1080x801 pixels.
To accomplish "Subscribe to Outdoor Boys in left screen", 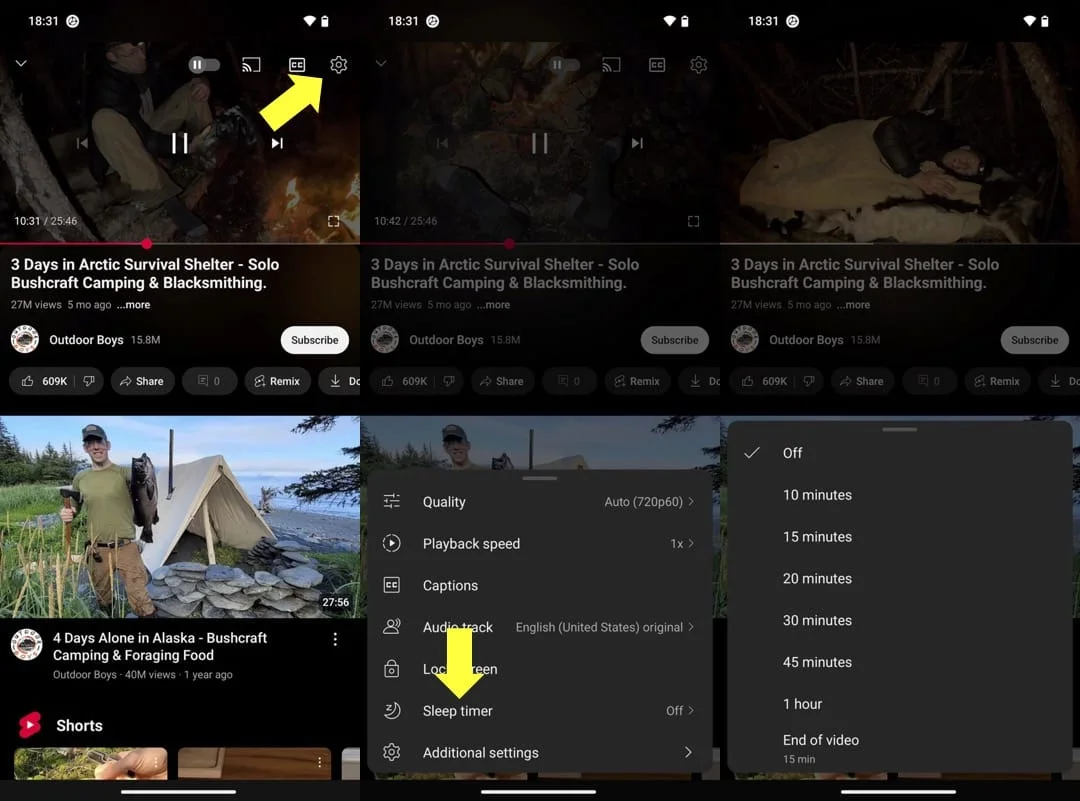I will pyautogui.click(x=315, y=340).
